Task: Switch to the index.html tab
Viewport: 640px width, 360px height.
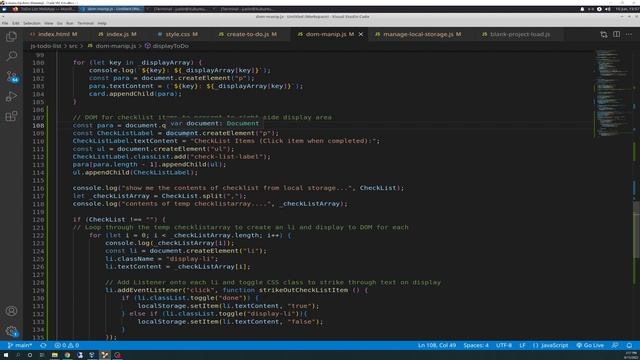Action: point(53,34)
